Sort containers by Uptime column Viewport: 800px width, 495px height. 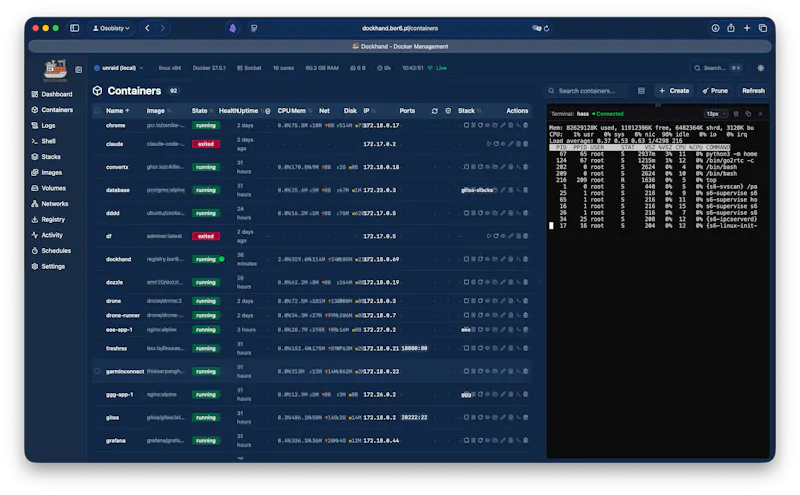(x=251, y=111)
